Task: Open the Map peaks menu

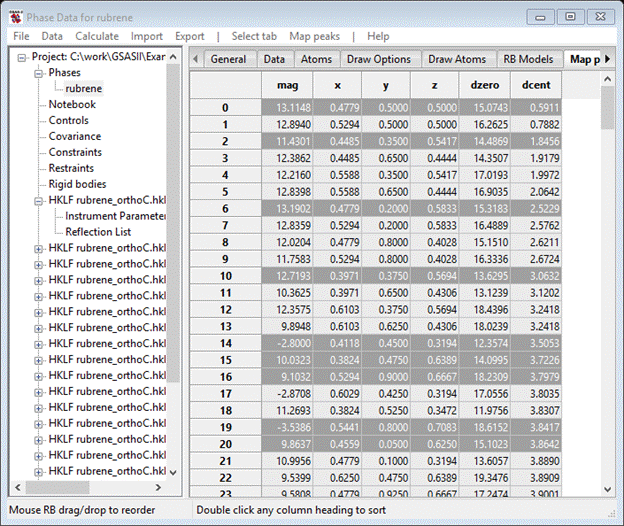Action: 315,36
